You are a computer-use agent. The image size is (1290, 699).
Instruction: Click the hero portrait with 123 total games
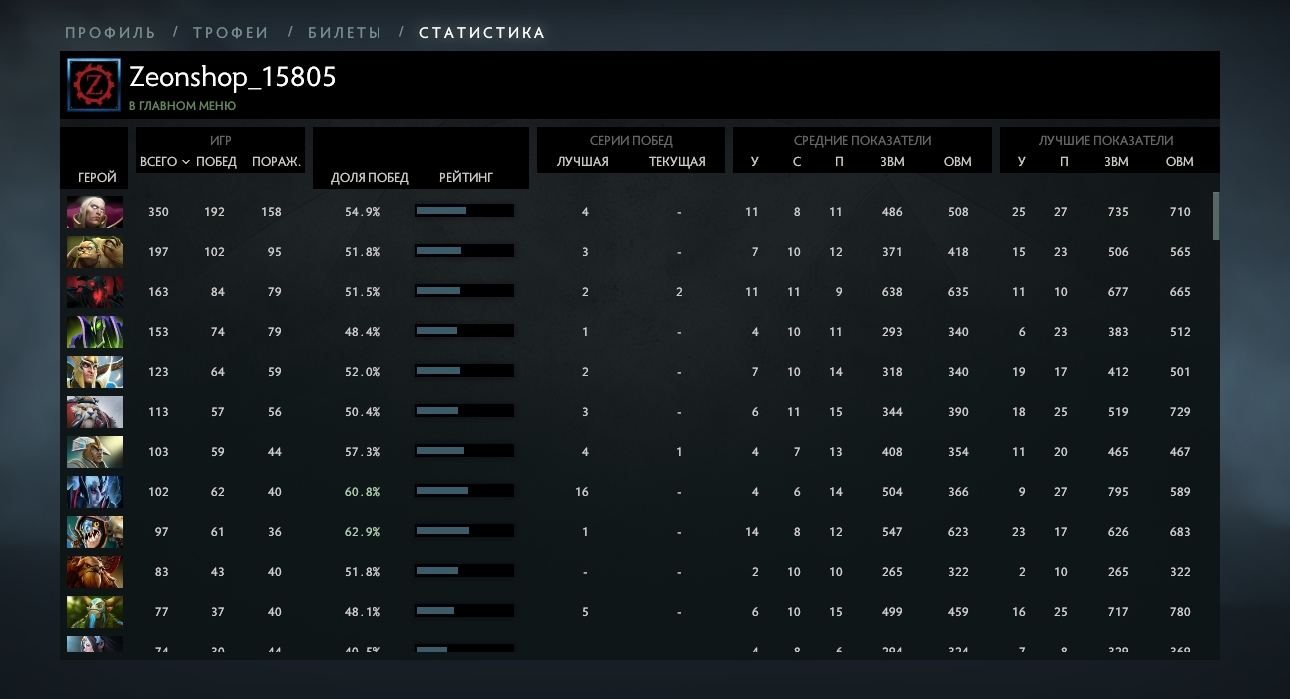95,372
